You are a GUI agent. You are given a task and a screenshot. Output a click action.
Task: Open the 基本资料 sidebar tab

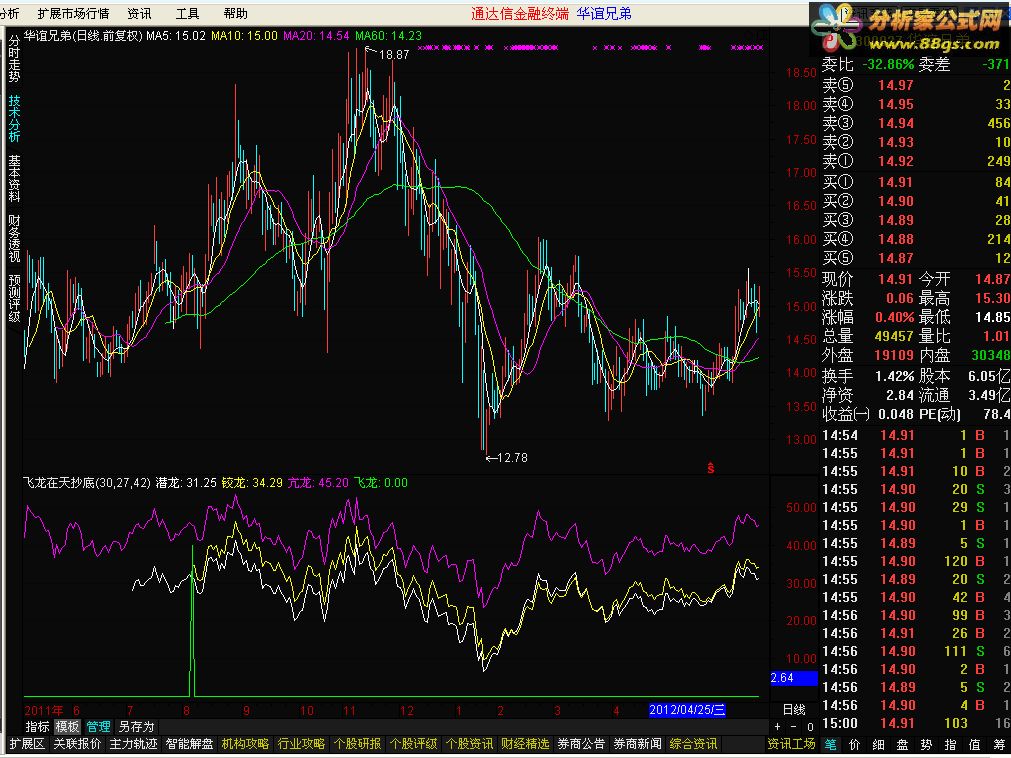click(14, 179)
